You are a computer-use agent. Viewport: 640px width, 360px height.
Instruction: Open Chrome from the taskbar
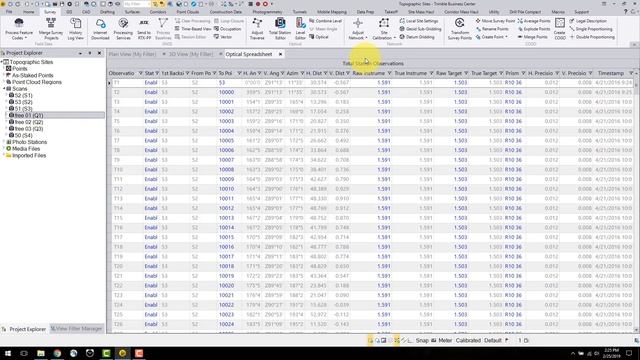click(x=57, y=353)
